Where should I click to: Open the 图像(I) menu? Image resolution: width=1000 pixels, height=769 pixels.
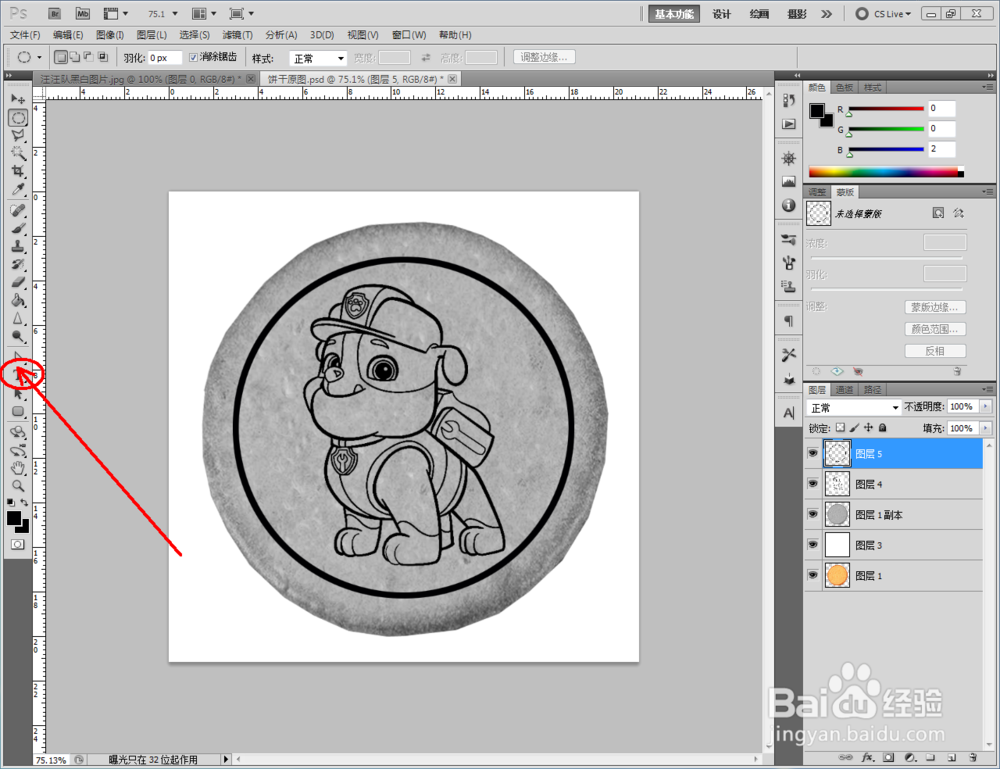point(110,34)
